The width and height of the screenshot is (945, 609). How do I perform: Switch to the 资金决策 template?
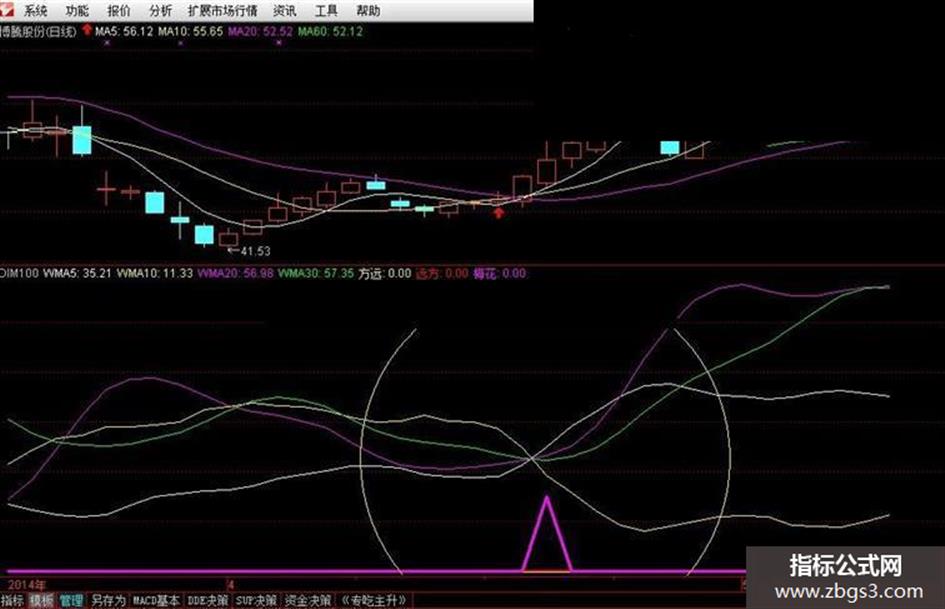tap(307, 601)
